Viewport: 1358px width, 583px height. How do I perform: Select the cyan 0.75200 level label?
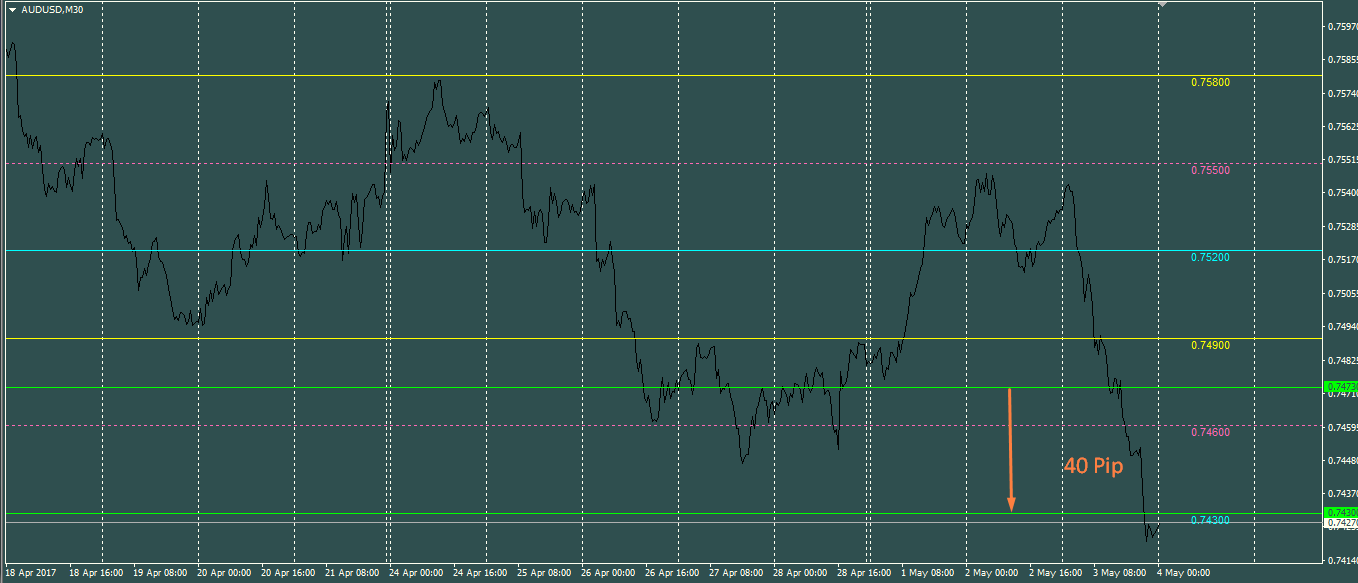[1210, 258]
